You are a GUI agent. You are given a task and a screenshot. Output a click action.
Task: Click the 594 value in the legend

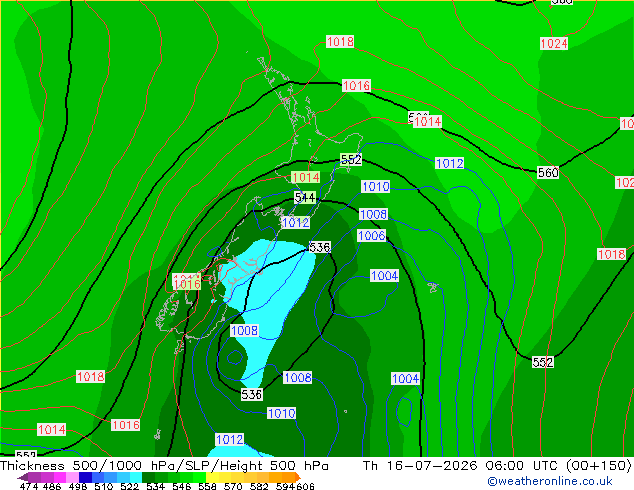point(284,486)
